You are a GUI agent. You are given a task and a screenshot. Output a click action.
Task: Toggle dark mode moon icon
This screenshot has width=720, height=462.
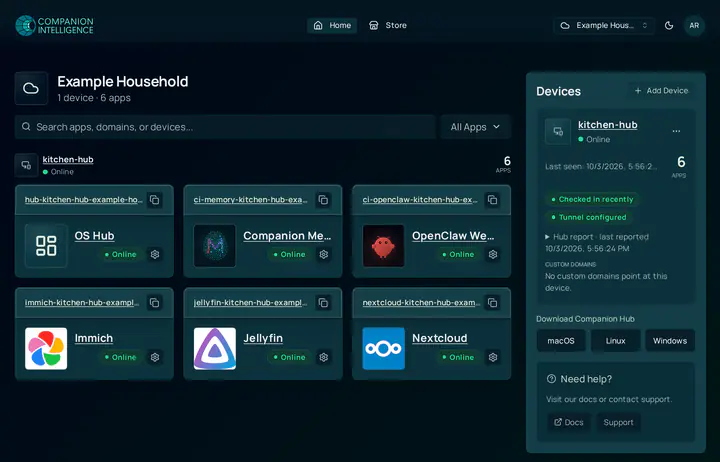coord(669,25)
